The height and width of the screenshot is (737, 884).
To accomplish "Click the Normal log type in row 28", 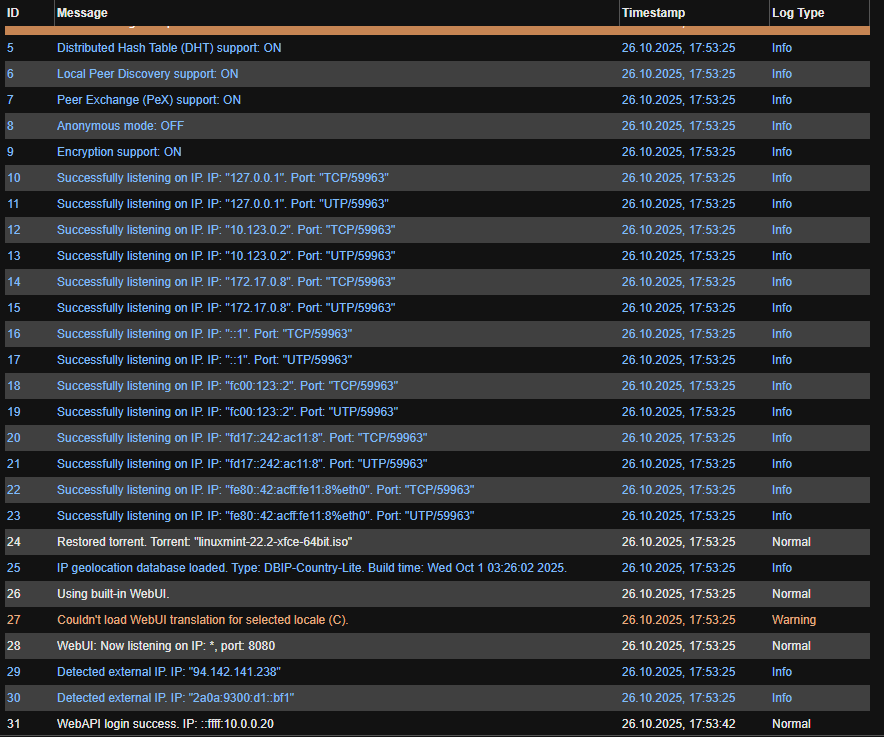I will (x=791, y=645).
